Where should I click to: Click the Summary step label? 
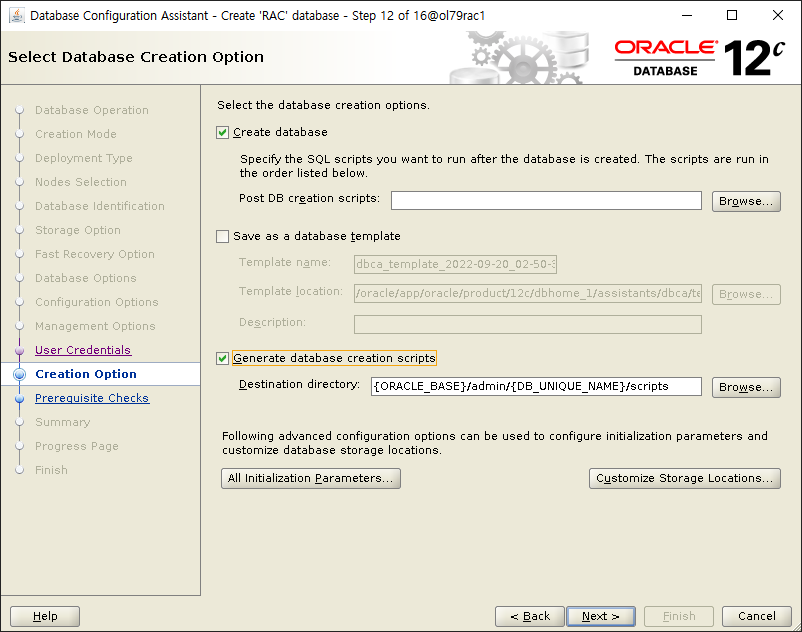pos(62,422)
